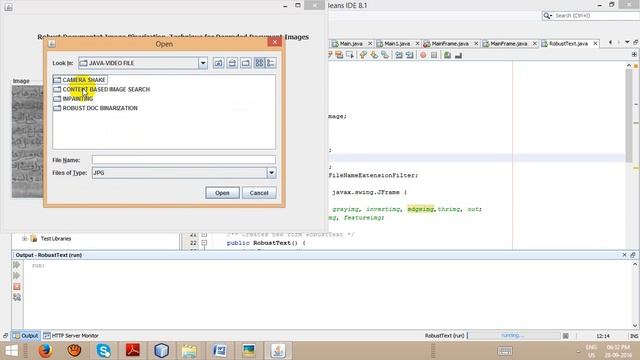Expand the Files of Type dropdown
Viewport: 640px width, 360px height.
pyautogui.click(x=271, y=173)
